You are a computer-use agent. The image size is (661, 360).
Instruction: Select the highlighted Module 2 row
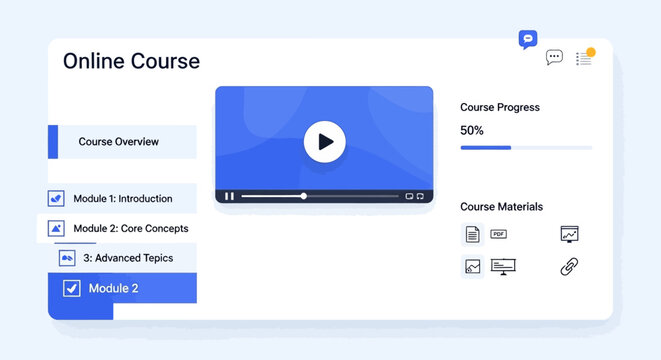click(x=122, y=288)
